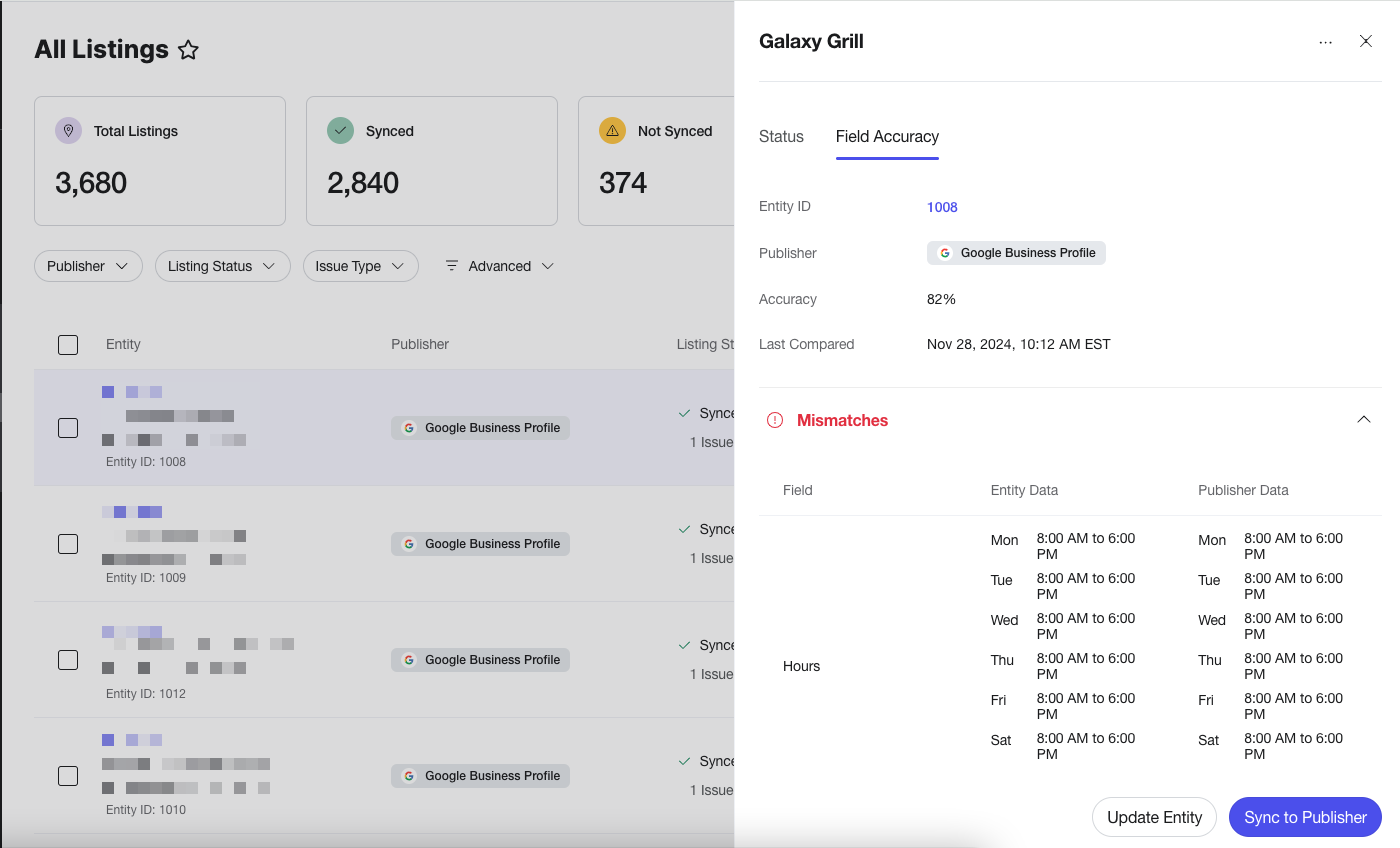
Task: Switch to the Status tab
Action: [781, 137]
